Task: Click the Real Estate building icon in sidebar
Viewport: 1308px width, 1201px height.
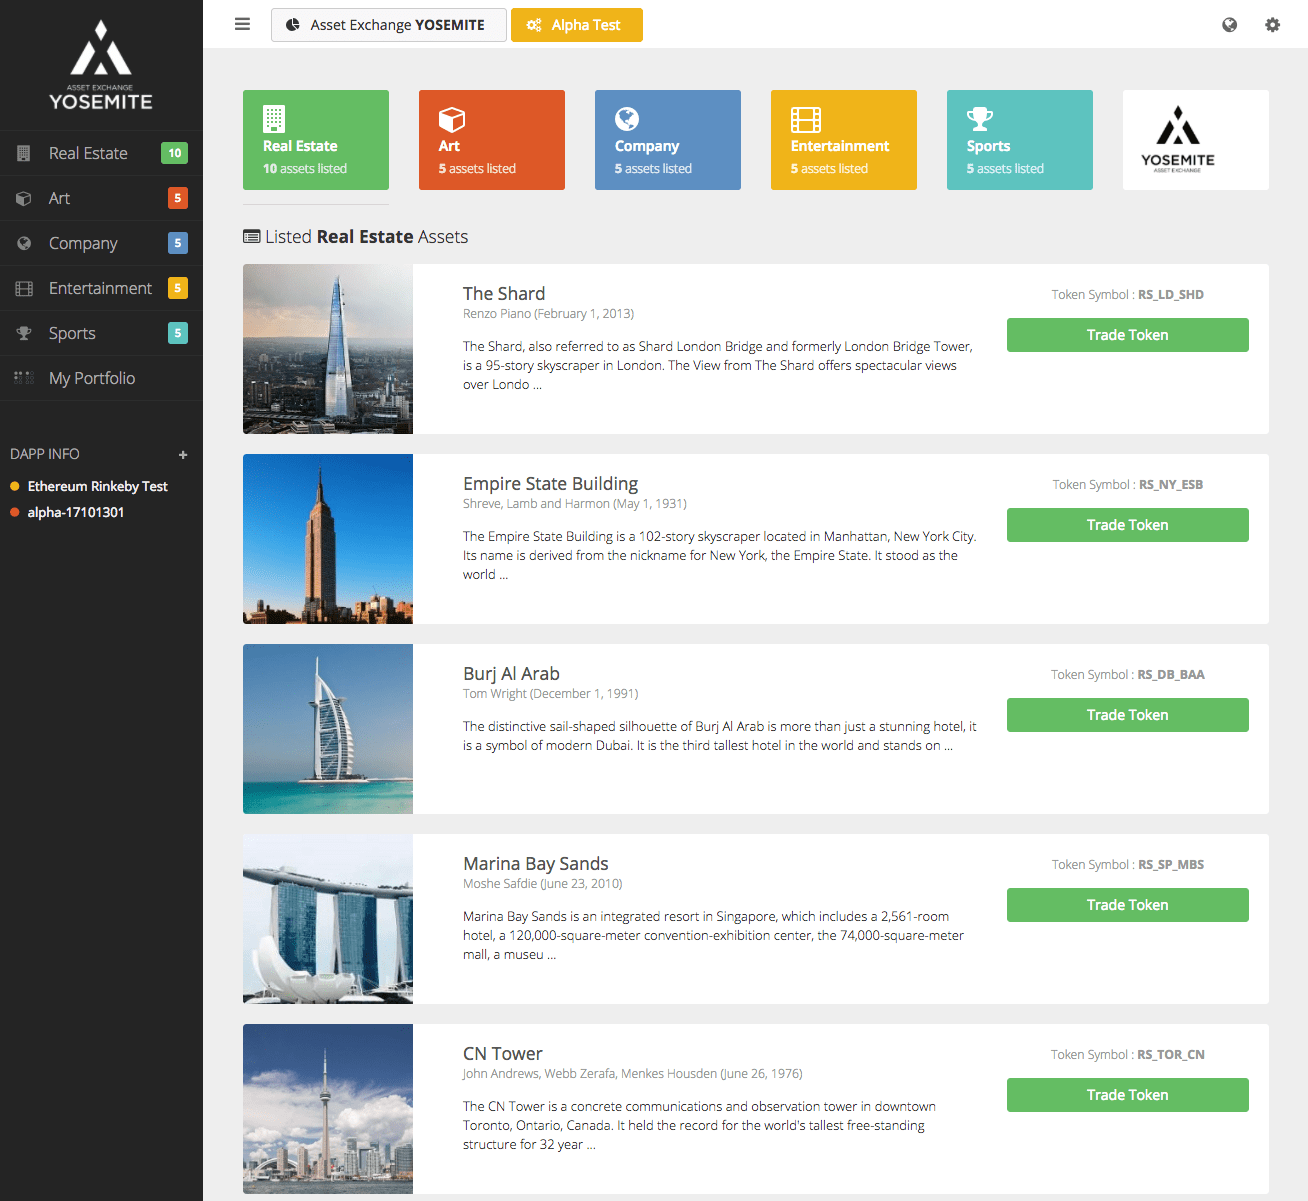Action: (x=24, y=153)
